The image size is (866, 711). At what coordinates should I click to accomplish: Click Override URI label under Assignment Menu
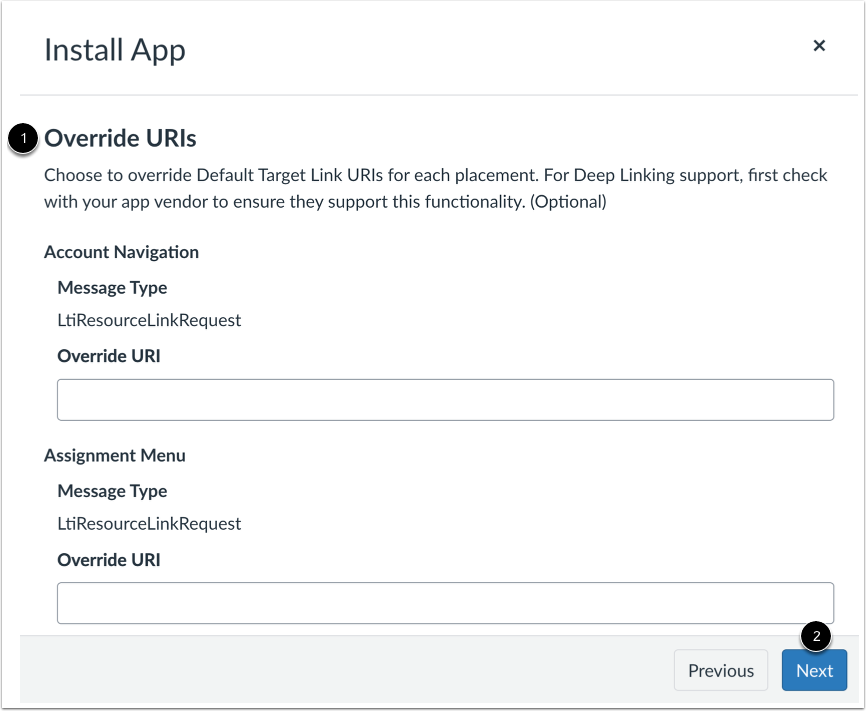click(x=108, y=560)
